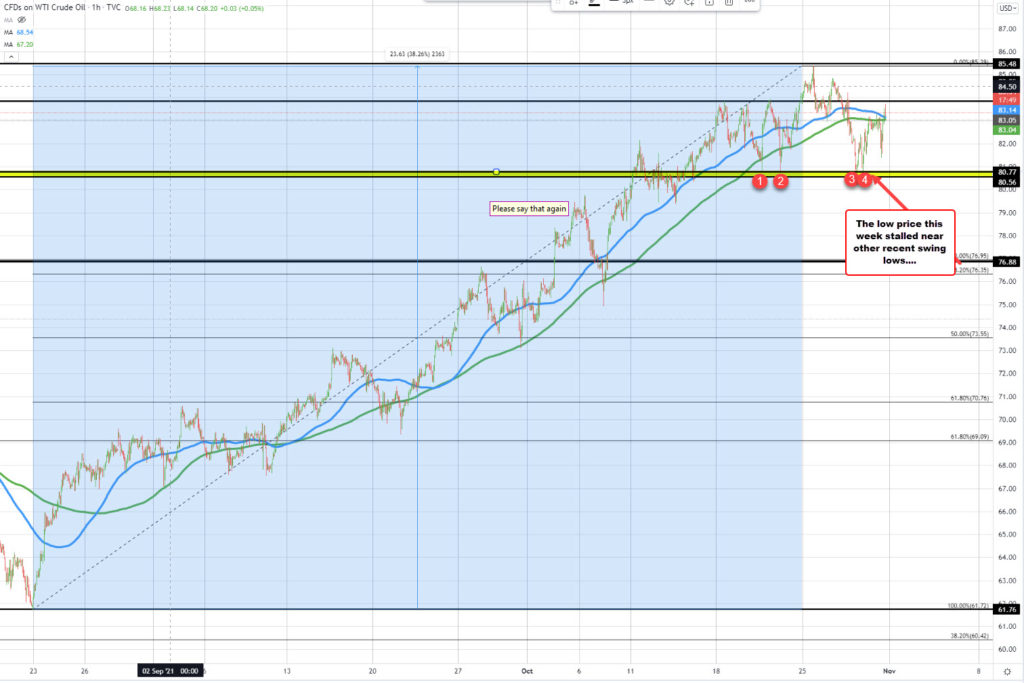Click red circle marker number 2

[781, 181]
